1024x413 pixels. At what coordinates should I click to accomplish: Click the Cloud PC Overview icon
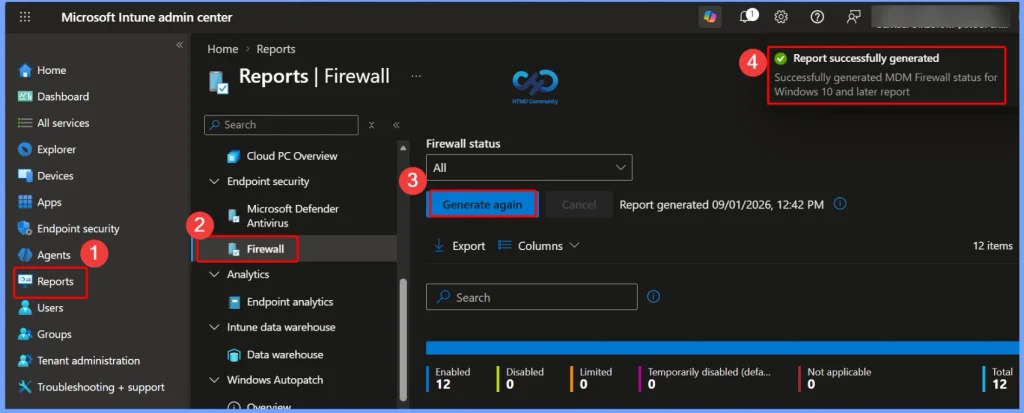pyautogui.click(x=234, y=156)
